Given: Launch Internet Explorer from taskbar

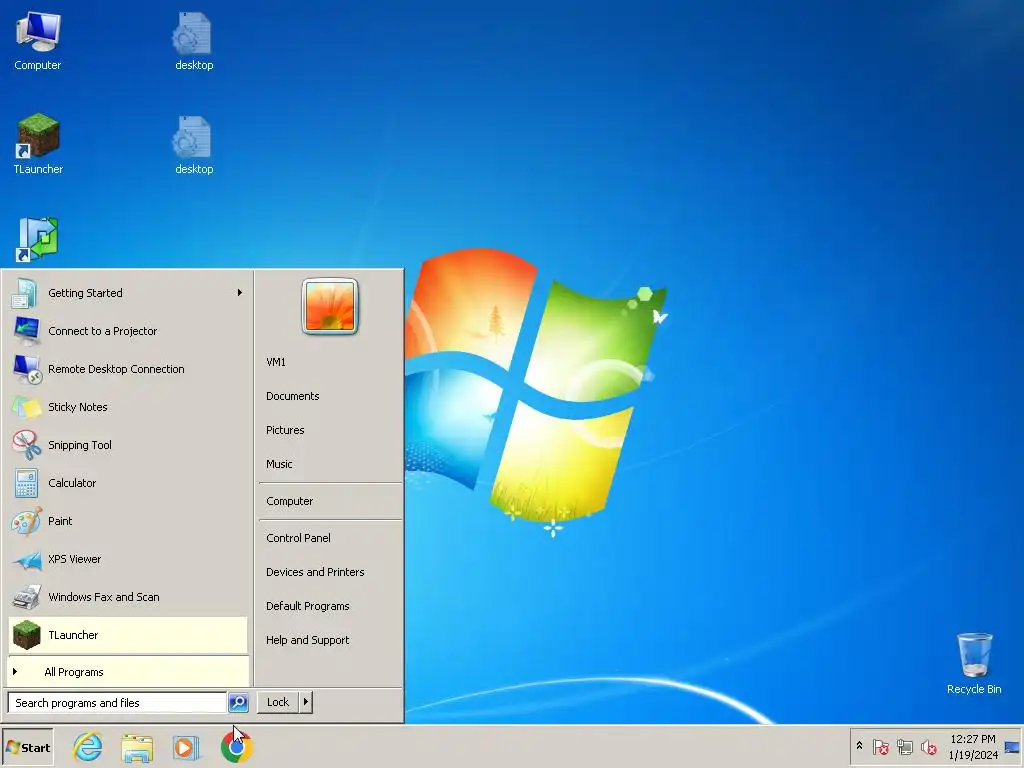Looking at the screenshot, I should 88,747.
